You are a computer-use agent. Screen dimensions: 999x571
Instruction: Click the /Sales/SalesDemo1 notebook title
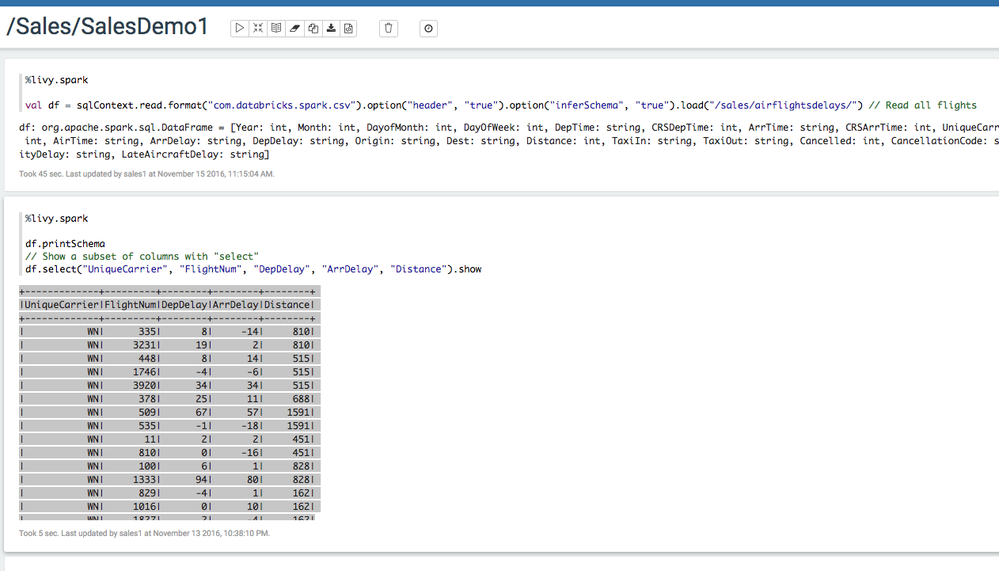point(108,27)
